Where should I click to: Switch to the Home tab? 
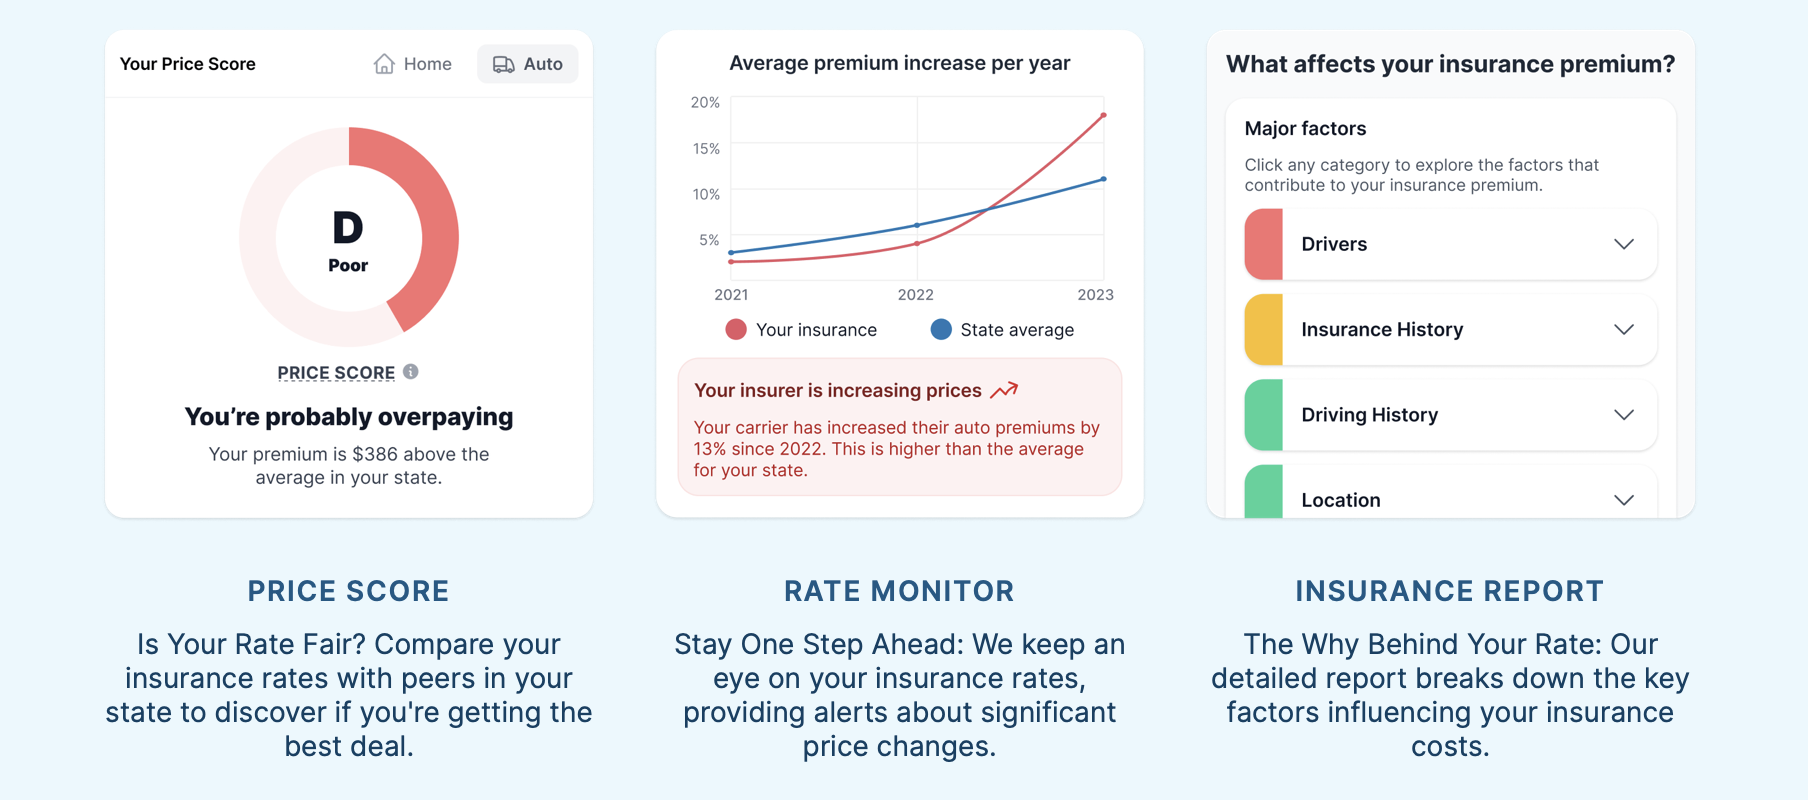(413, 64)
